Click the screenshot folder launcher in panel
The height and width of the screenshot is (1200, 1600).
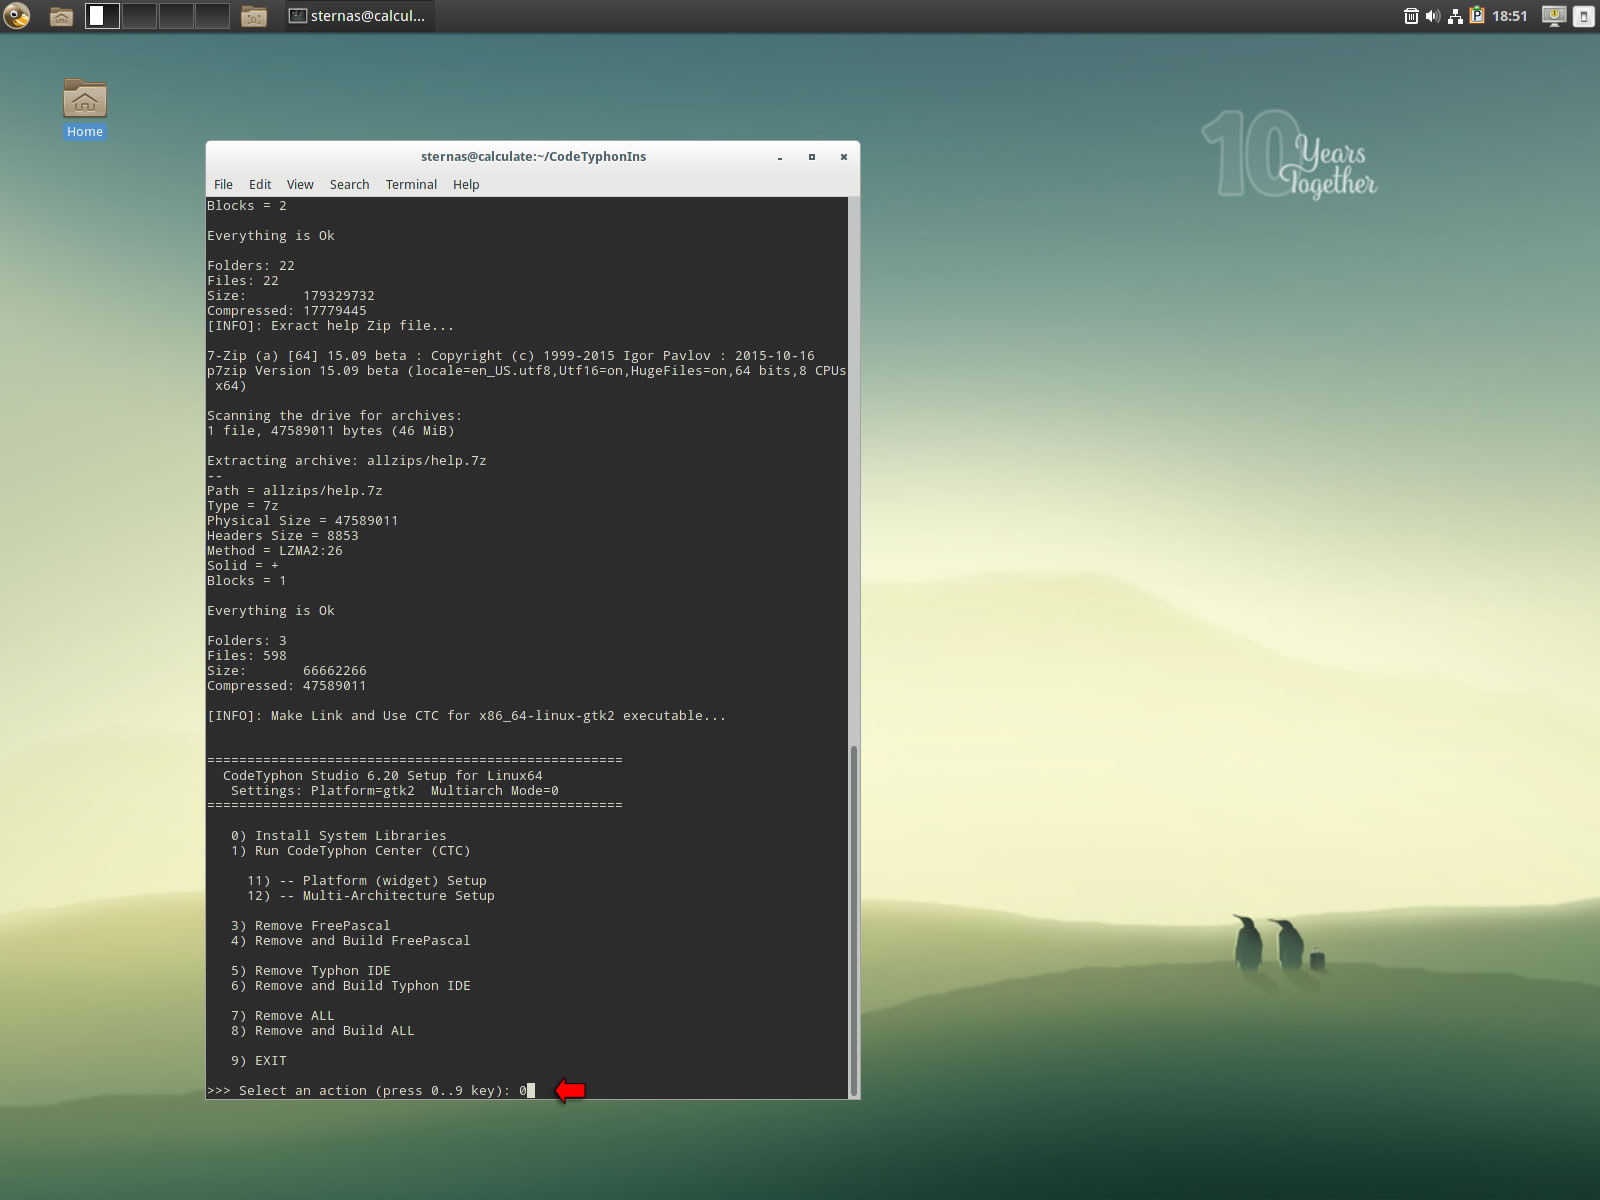(x=254, y=16)
